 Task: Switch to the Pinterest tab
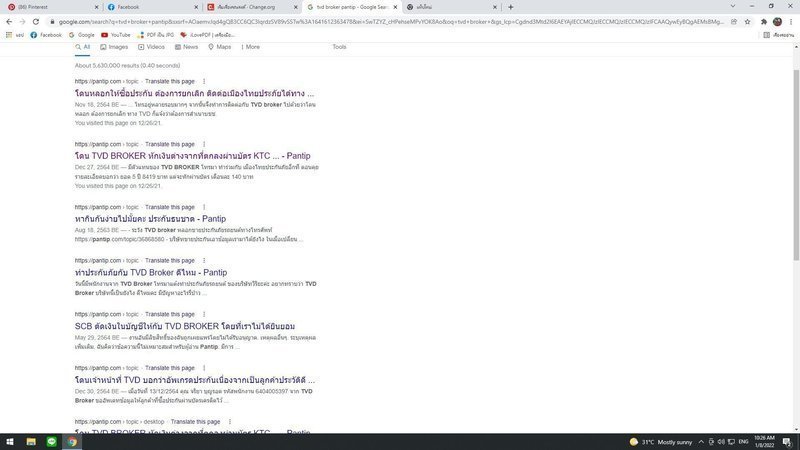(x=45, y=6)
